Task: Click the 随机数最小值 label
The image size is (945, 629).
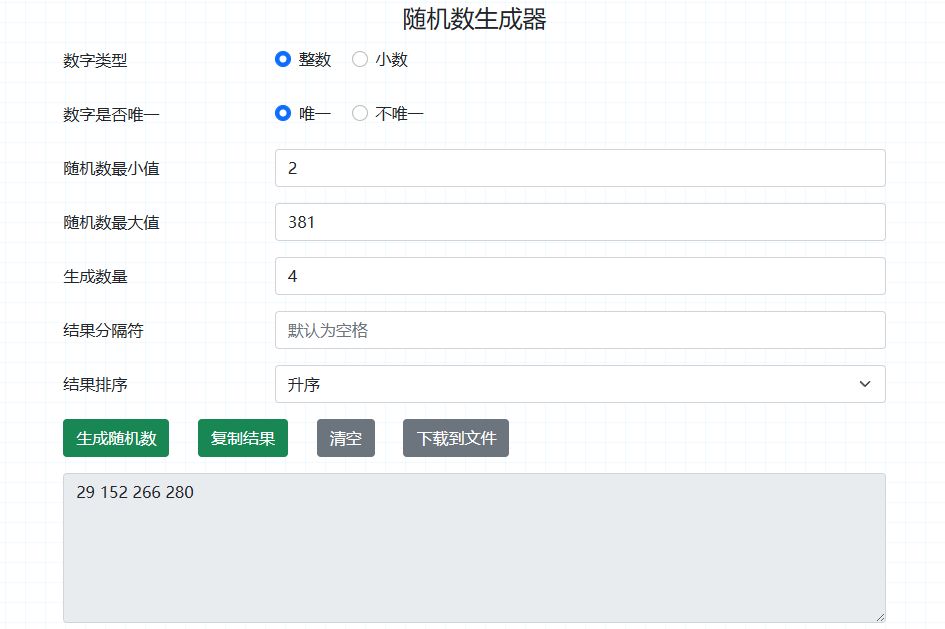Action: coord(111,169)
